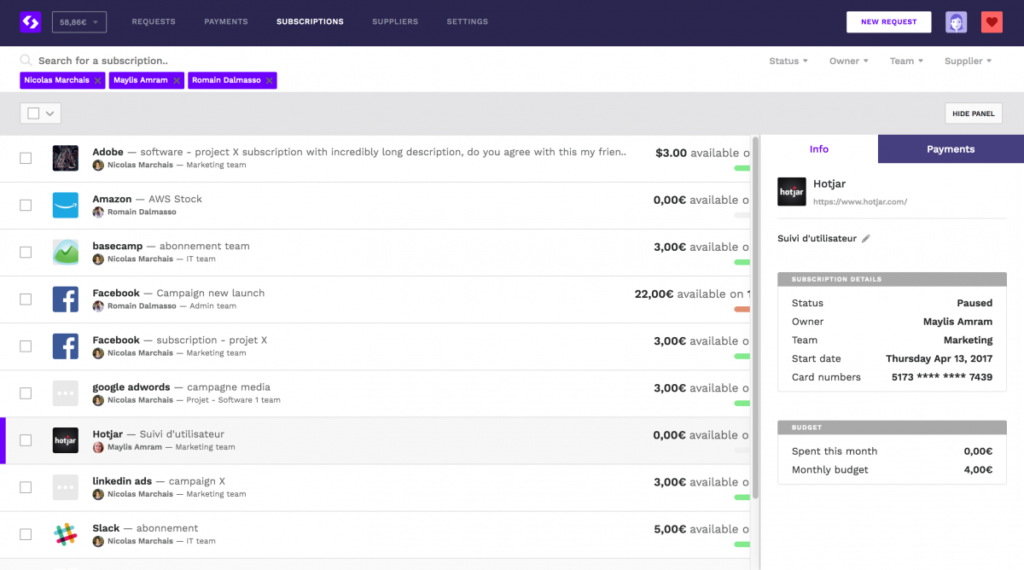
Task: Click the green budget bar in the Slack row
Action: click(742, 545)
